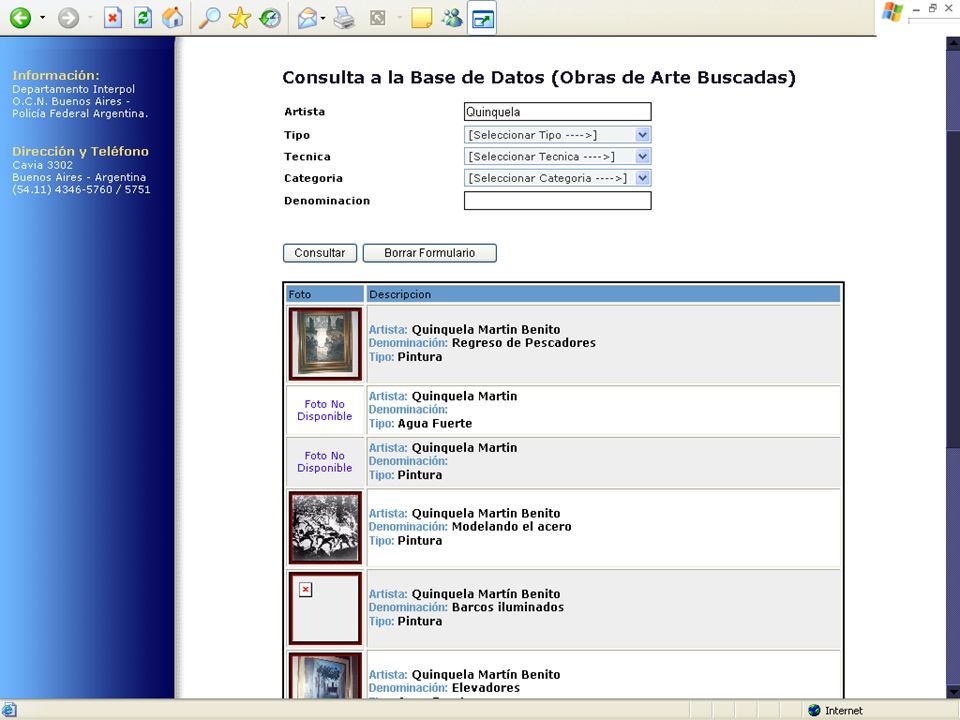Click the Tecnica form label
The width and height of the screenshot is (960, 720).
click(x=307, y=157)
